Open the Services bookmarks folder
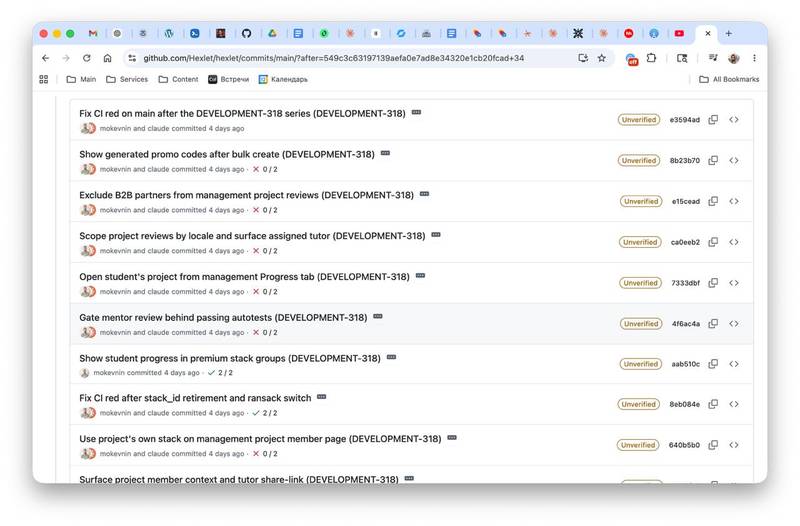Image resolution: width=800 pixels, height=526 pixels. coord(127,79)
